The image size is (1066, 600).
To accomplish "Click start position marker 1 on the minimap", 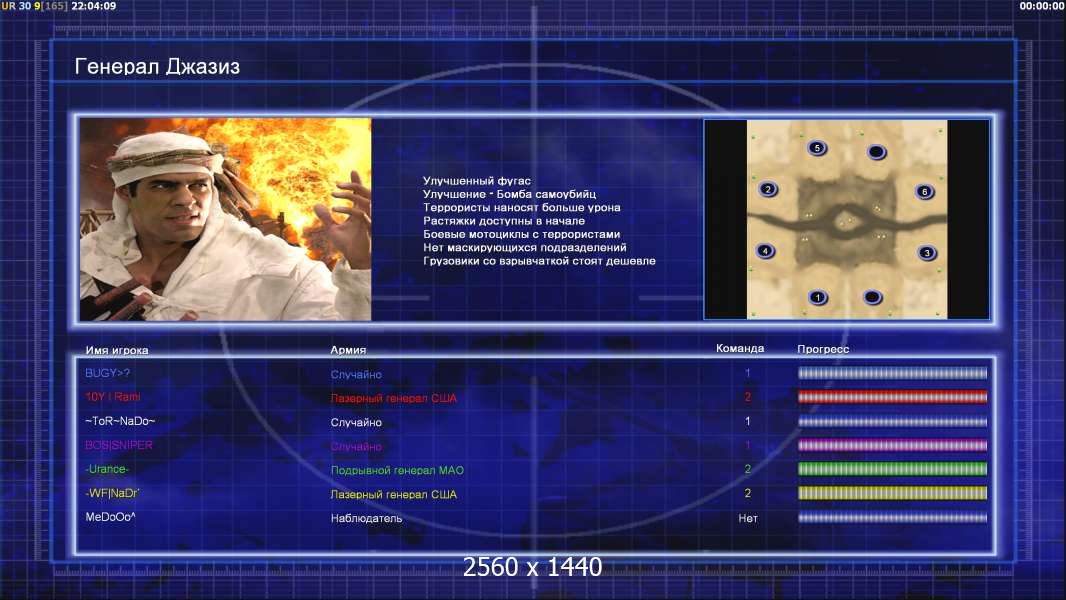I will (818, 297).
